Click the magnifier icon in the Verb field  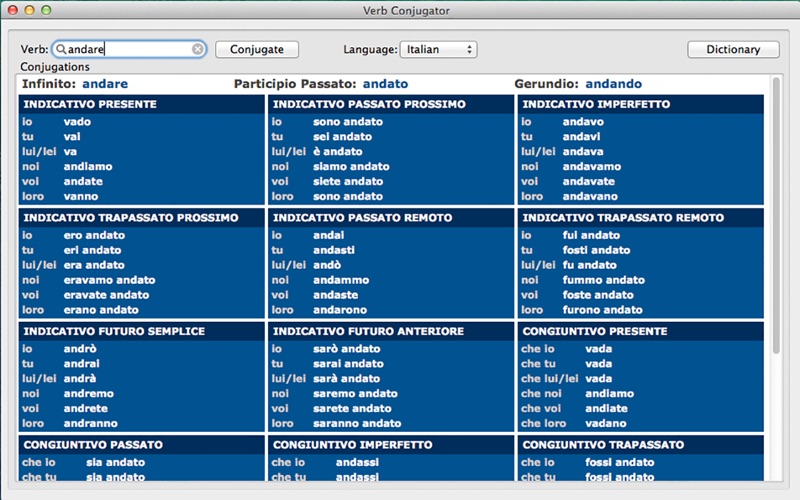[x=61, y=49]
